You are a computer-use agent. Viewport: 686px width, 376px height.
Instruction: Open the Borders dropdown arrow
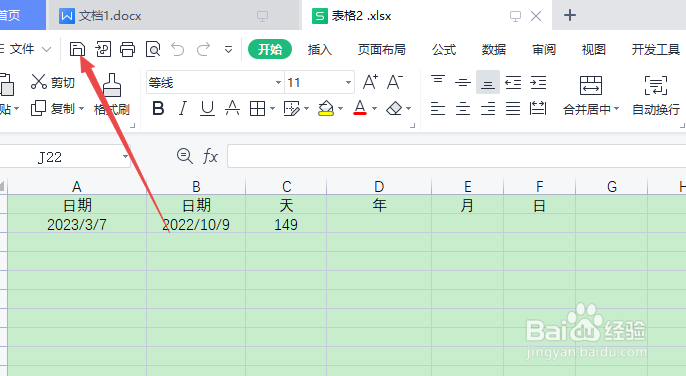pyautogui.click(x=272, y=109)
